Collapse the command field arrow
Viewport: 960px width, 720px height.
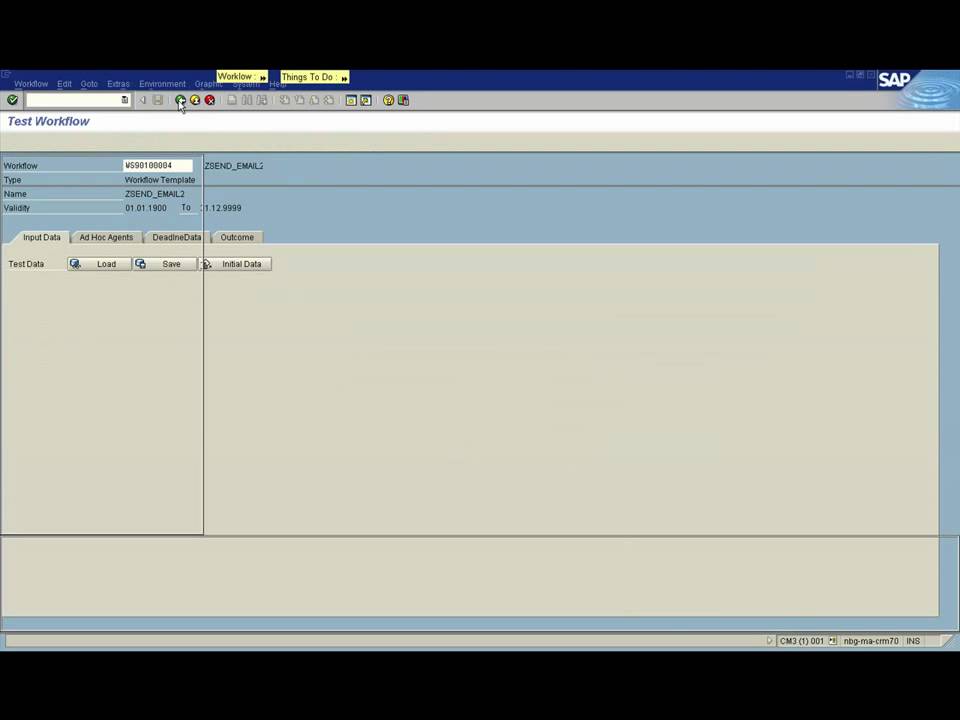tap(142, 100)
